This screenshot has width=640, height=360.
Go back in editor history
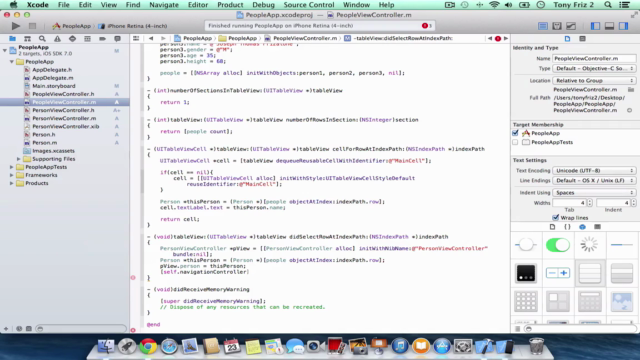[151, 38]
